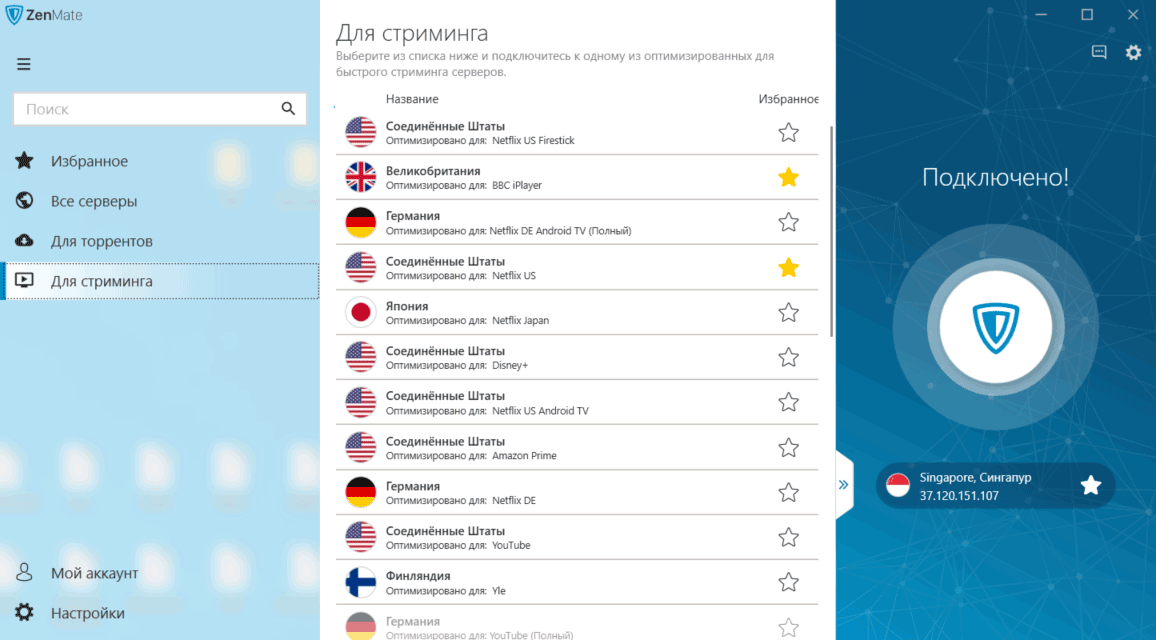Select text Disney+
Viewport: 1156px width, 640px height.
tap(510, 366)
